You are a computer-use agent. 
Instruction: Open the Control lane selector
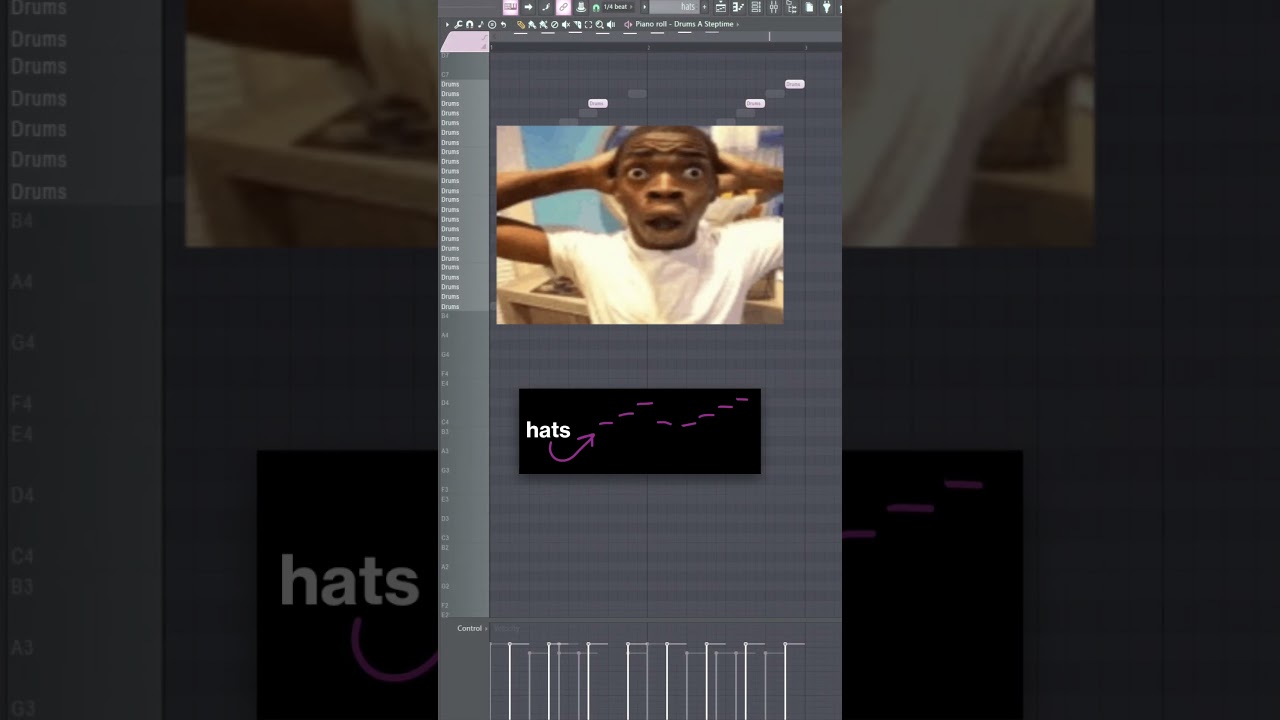pos(472,628)
